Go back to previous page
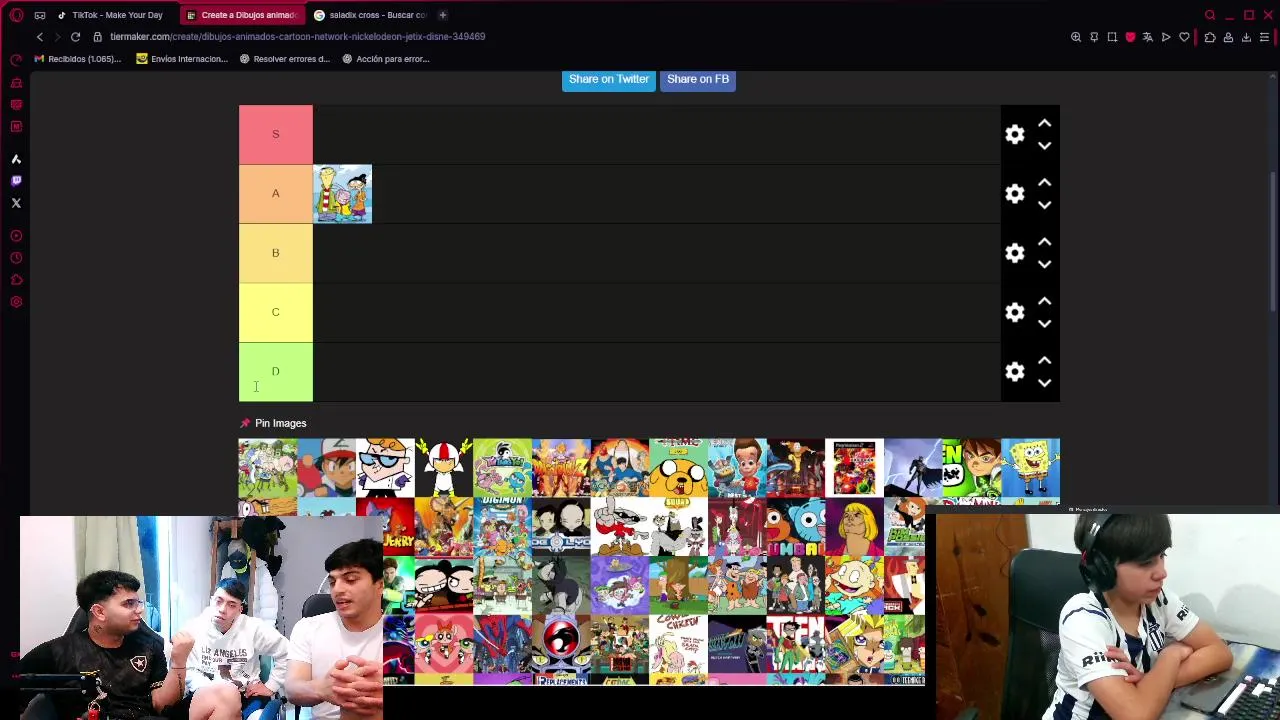Screen dimensions: 1280x720 [40, 37]
